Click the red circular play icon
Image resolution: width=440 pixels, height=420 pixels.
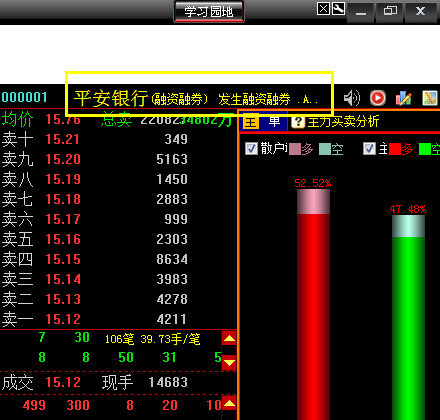pos(378,98)
